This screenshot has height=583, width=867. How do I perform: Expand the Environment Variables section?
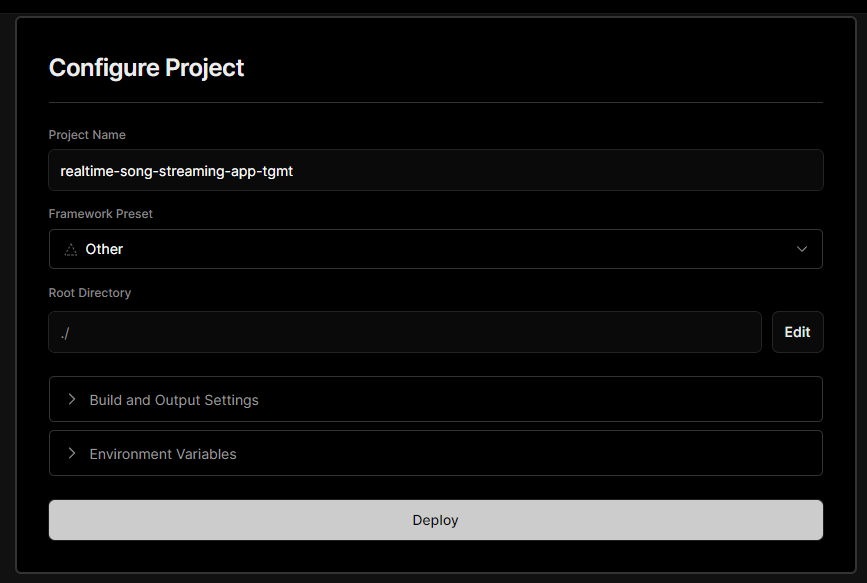435,454
